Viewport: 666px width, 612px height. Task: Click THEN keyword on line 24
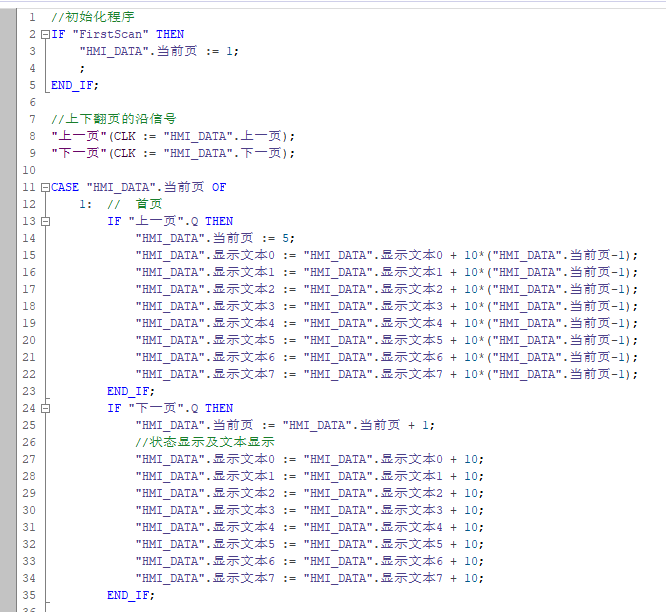point(219,408)
